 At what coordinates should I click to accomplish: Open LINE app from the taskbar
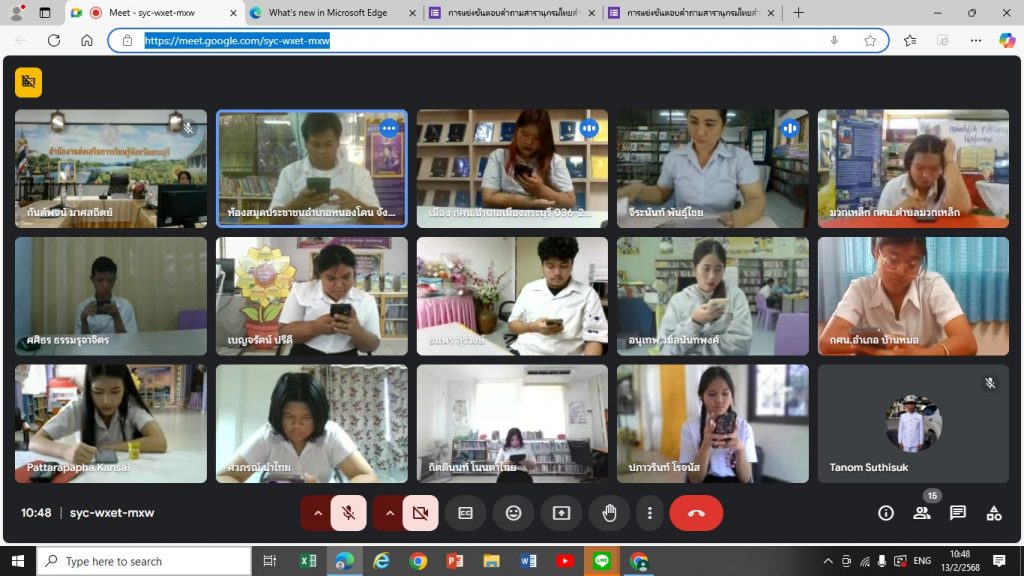[x=601, y=561]
